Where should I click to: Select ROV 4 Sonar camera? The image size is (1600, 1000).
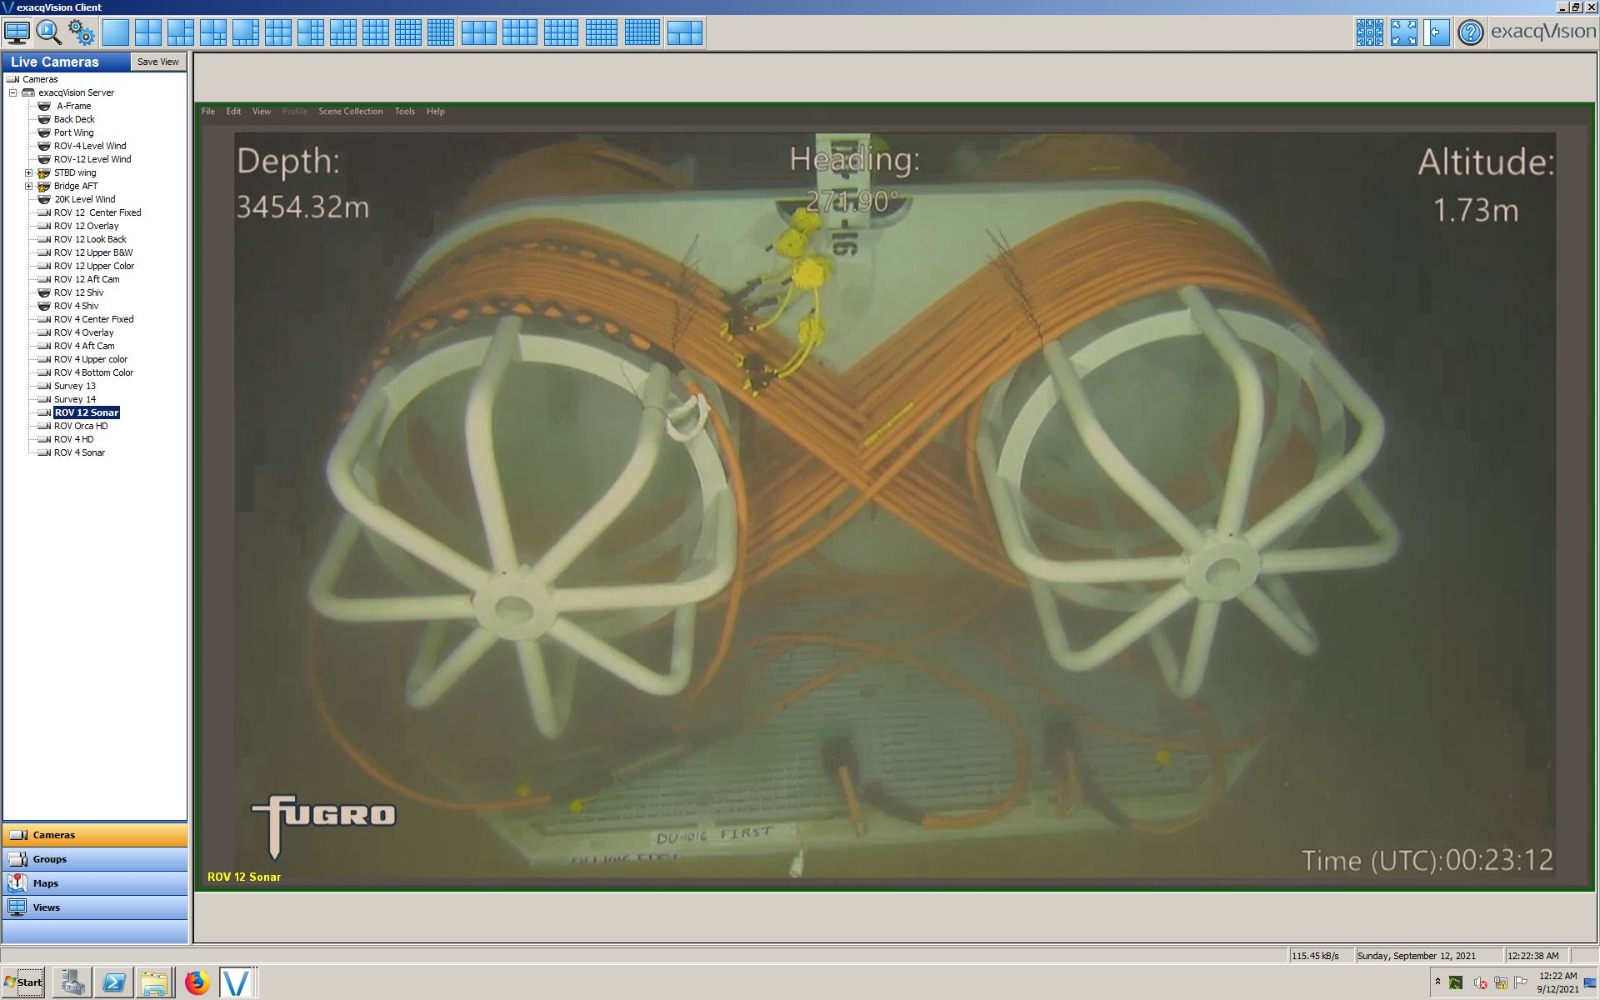(x=79, y=453)
